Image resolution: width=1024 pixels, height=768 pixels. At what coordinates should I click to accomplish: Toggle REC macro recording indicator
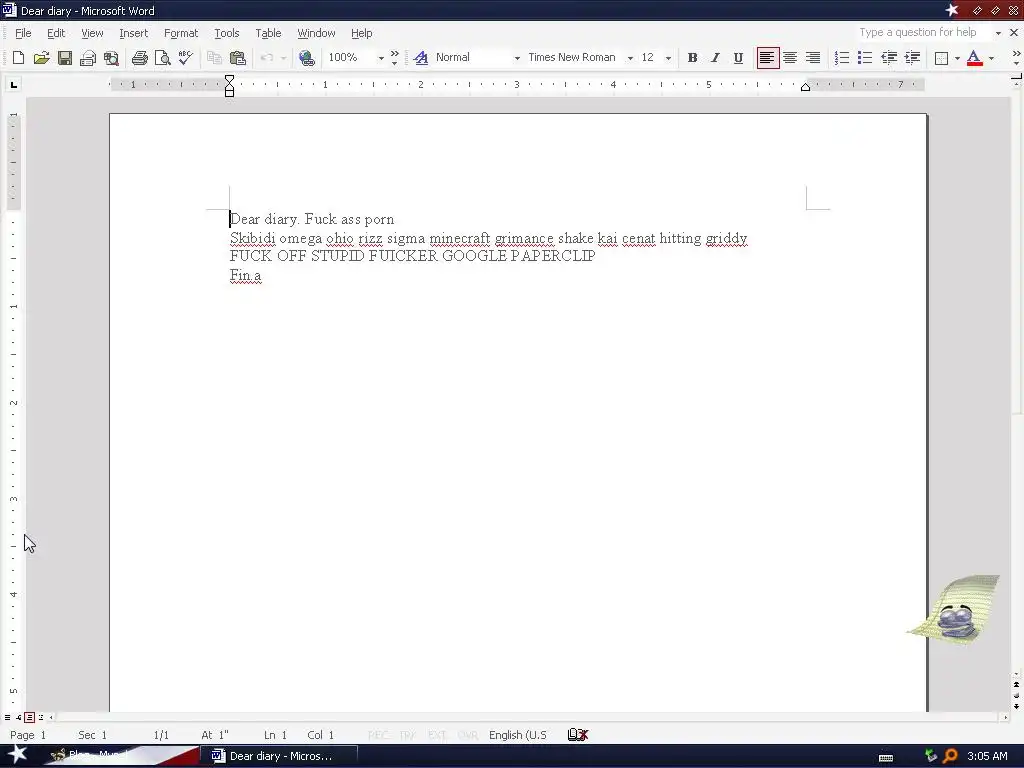pyautogui.click(x=378, y=735)
